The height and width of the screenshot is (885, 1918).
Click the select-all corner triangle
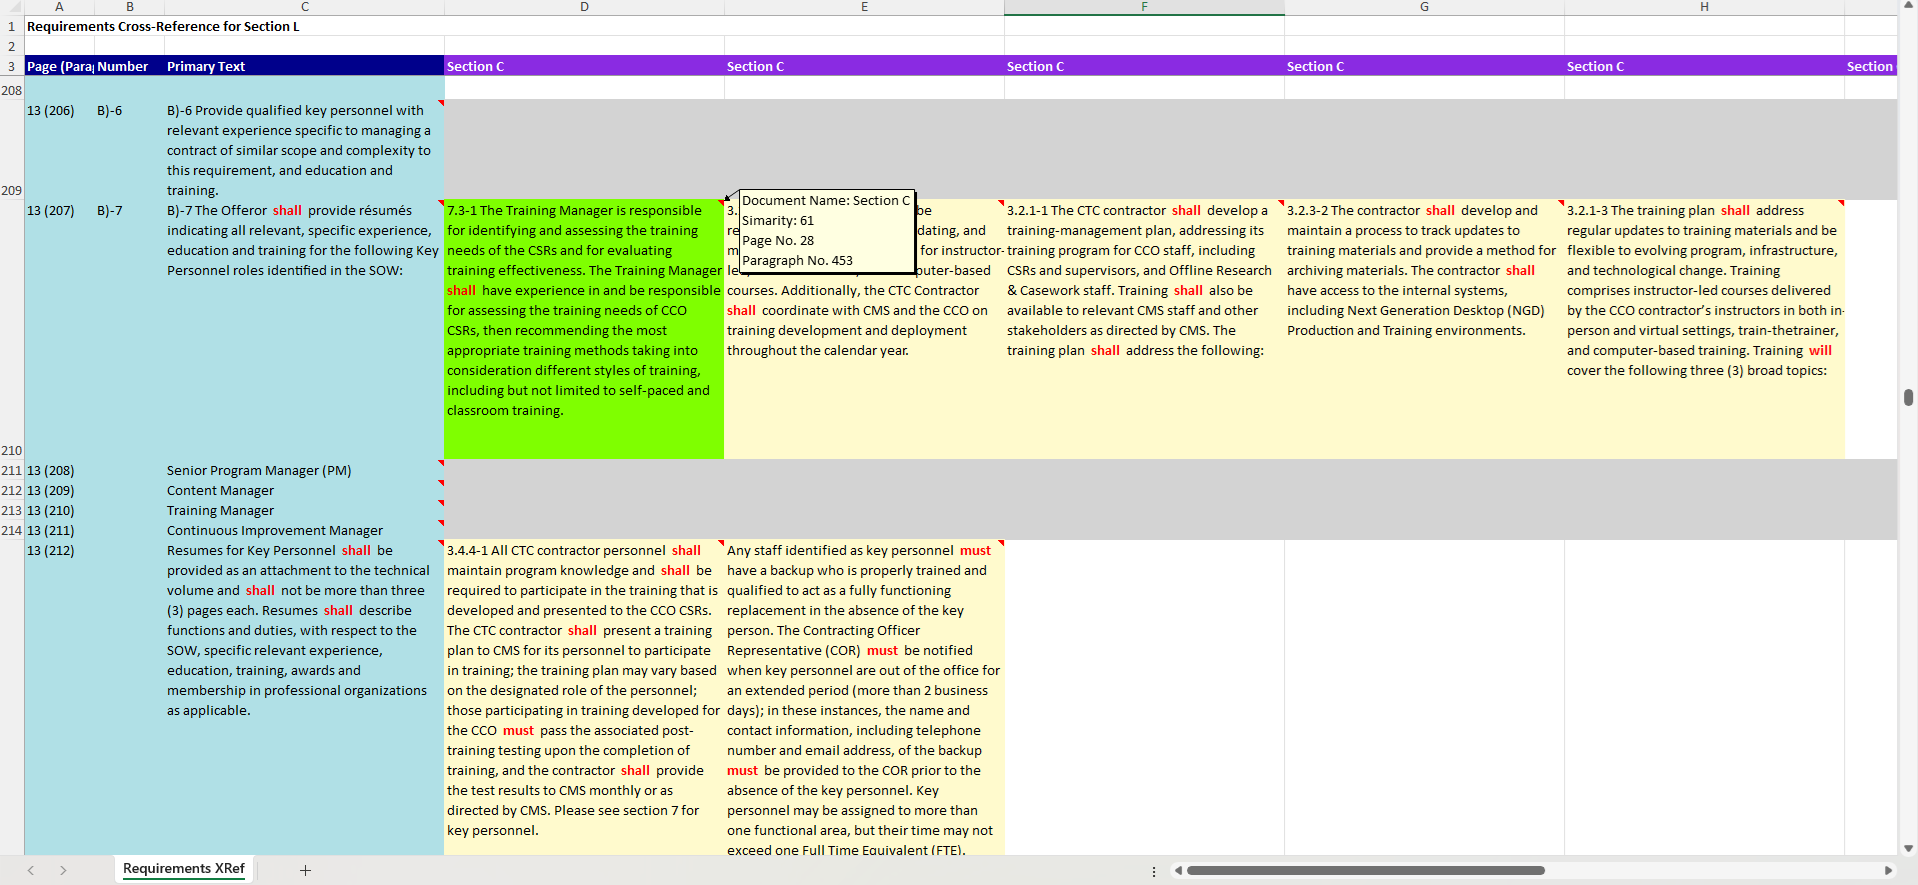[12, 7]
